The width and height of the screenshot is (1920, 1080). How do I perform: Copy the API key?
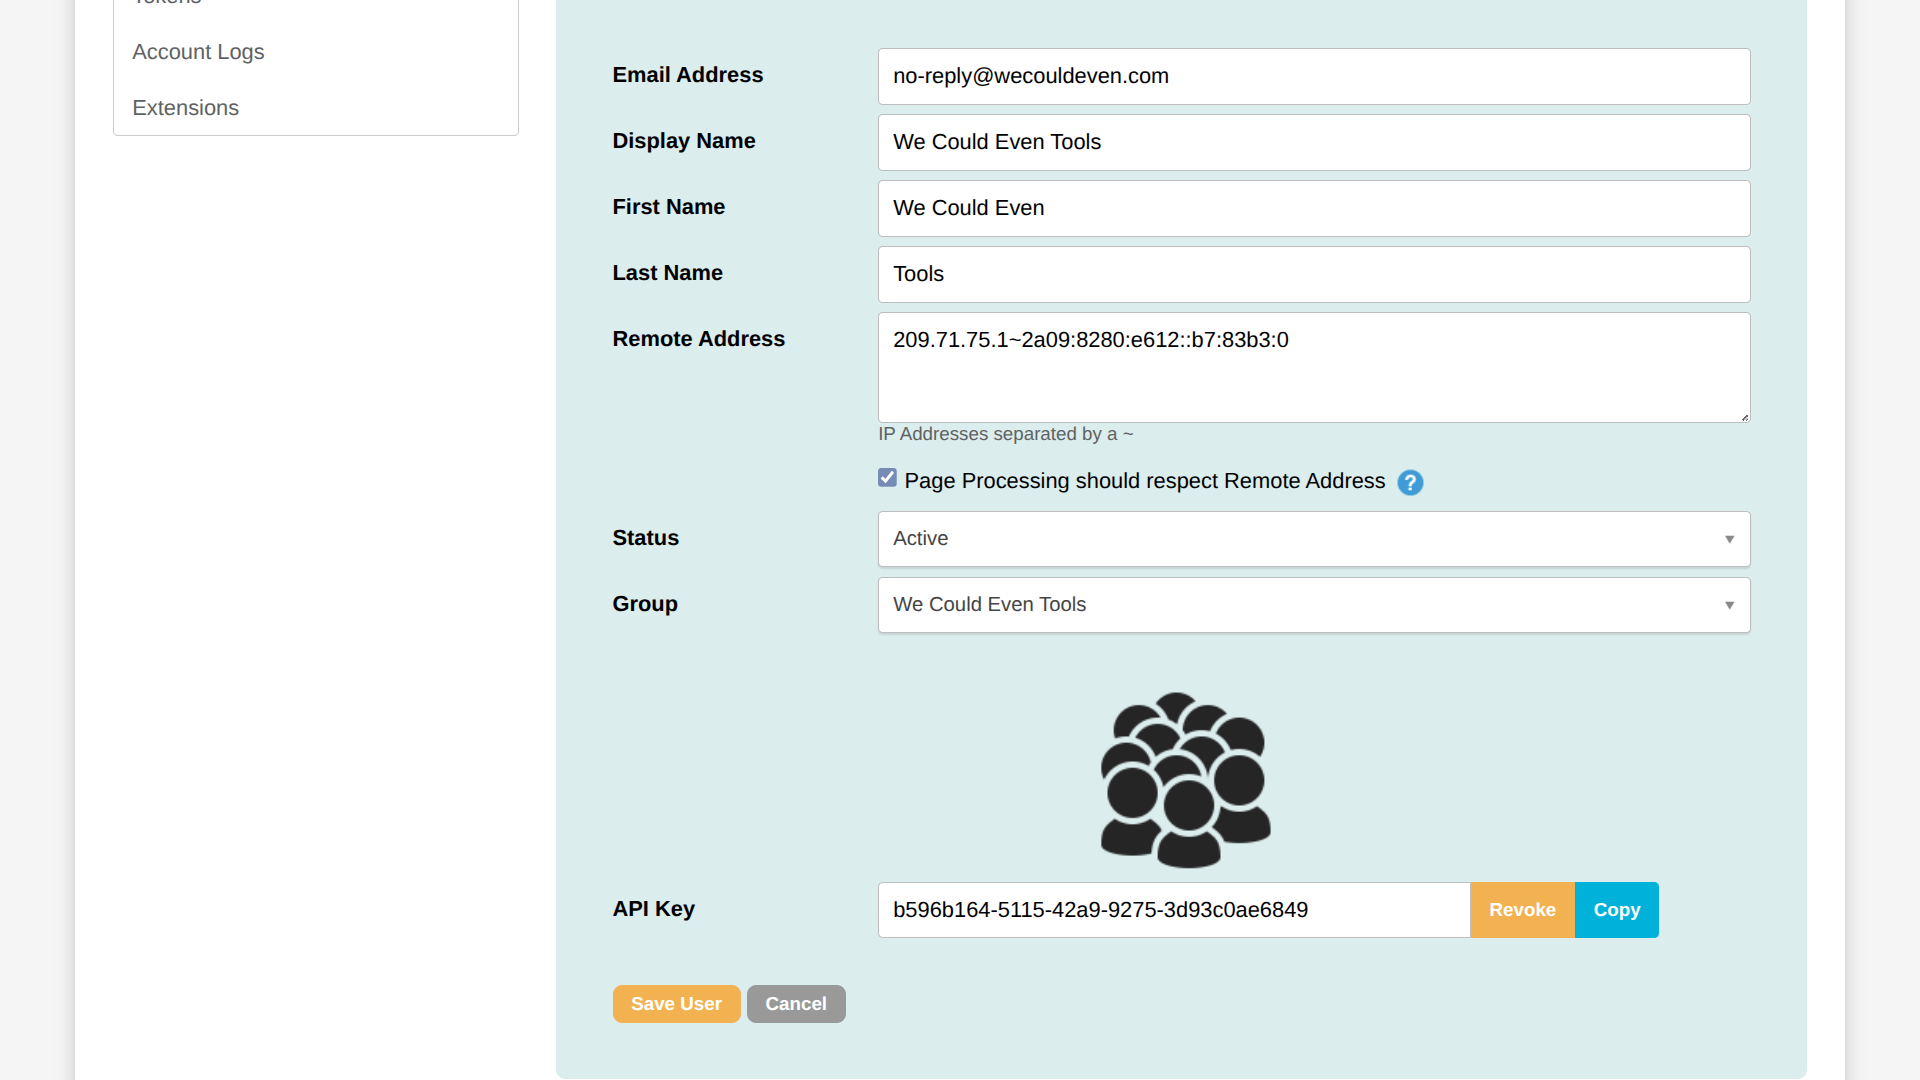coord(1616,910)
